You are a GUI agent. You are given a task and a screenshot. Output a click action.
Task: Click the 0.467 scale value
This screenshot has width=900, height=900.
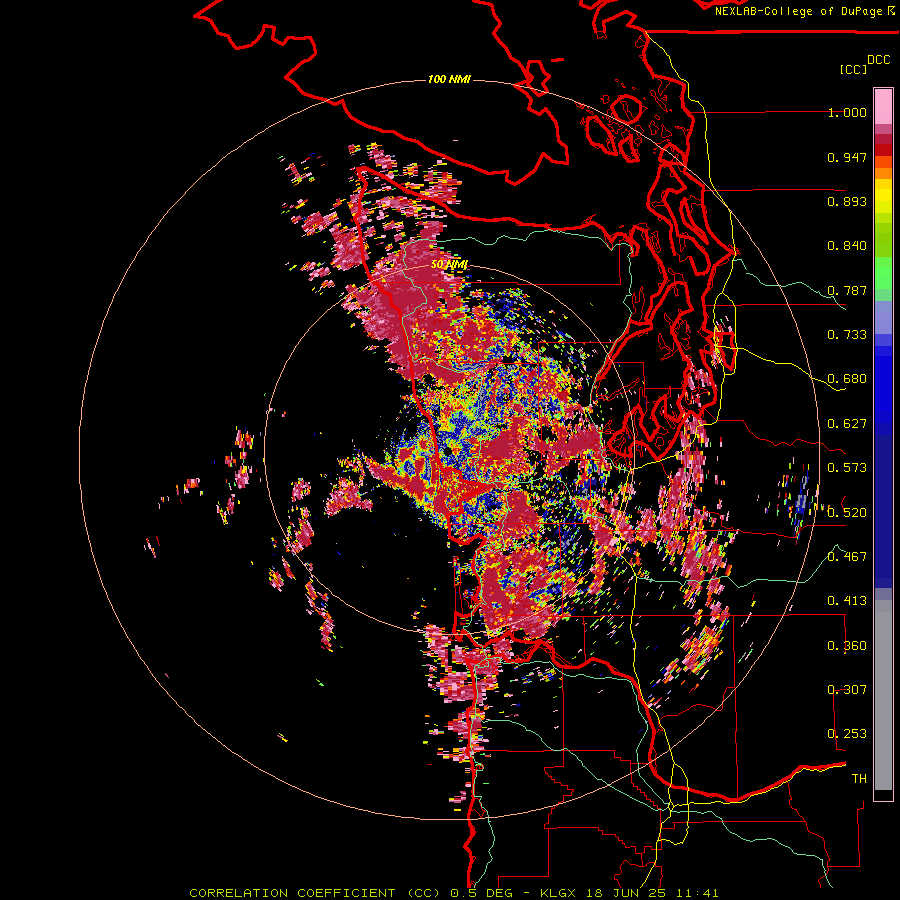(x=847, y=557)
